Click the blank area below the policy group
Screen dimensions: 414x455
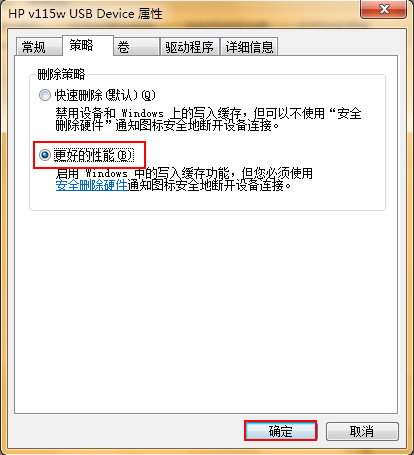[x=206, y=310]
